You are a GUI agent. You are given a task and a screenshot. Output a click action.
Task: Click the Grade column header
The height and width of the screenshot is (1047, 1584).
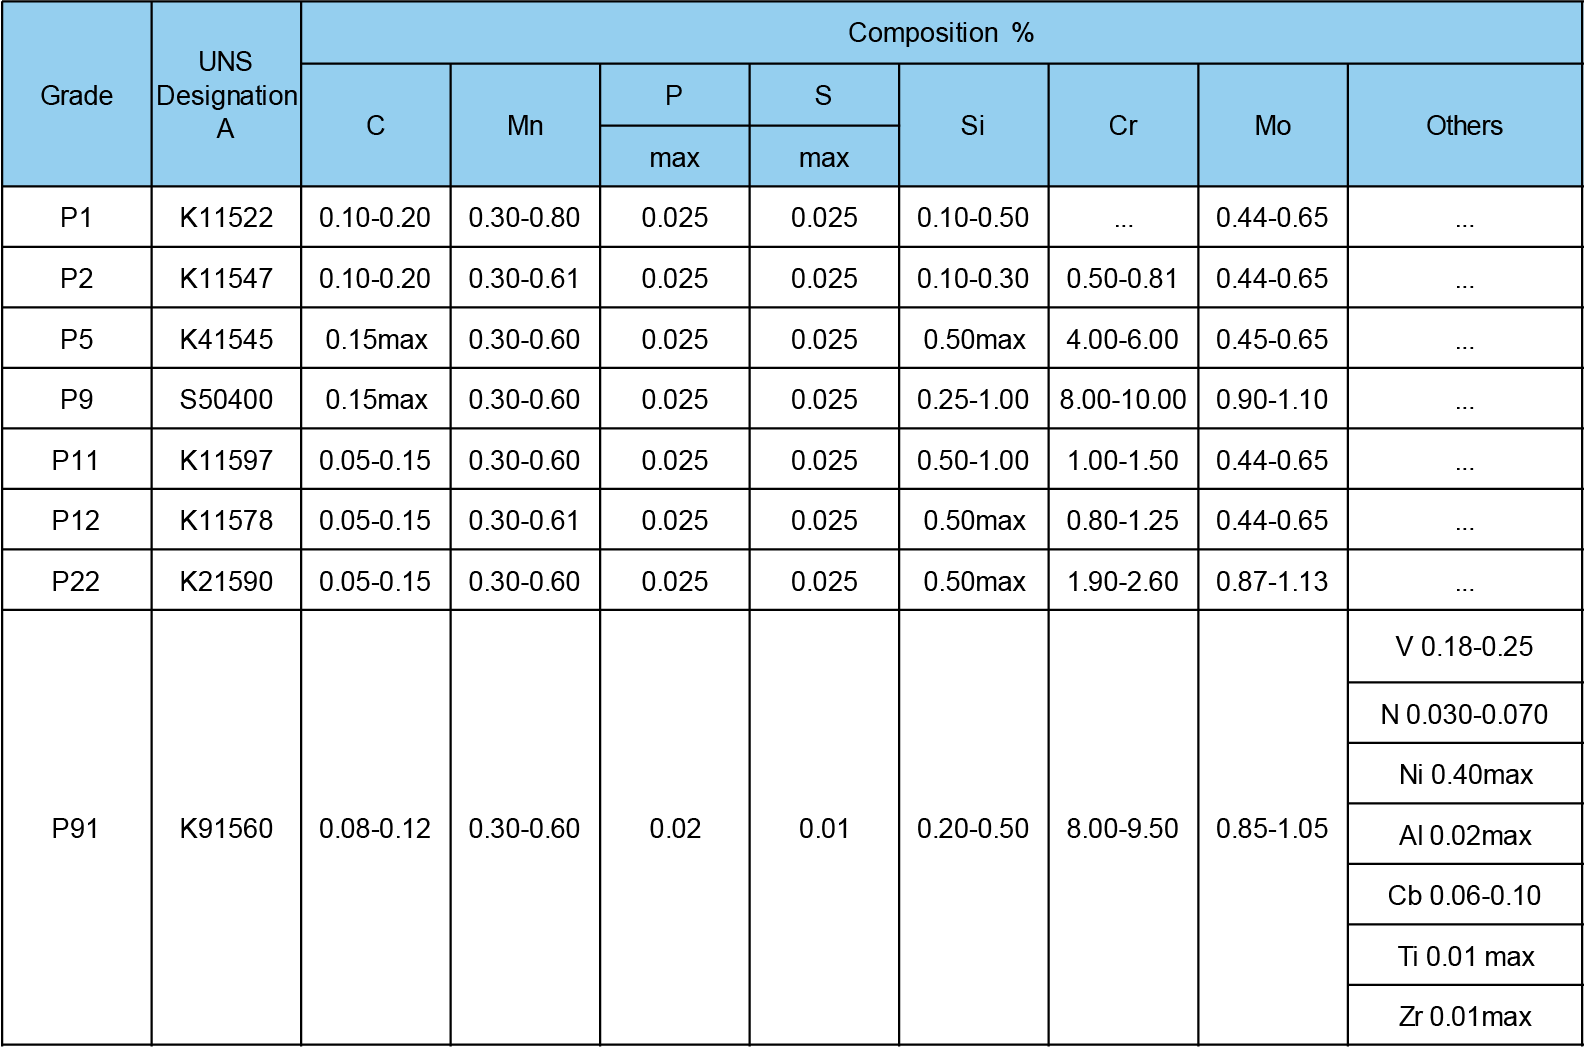76,95
